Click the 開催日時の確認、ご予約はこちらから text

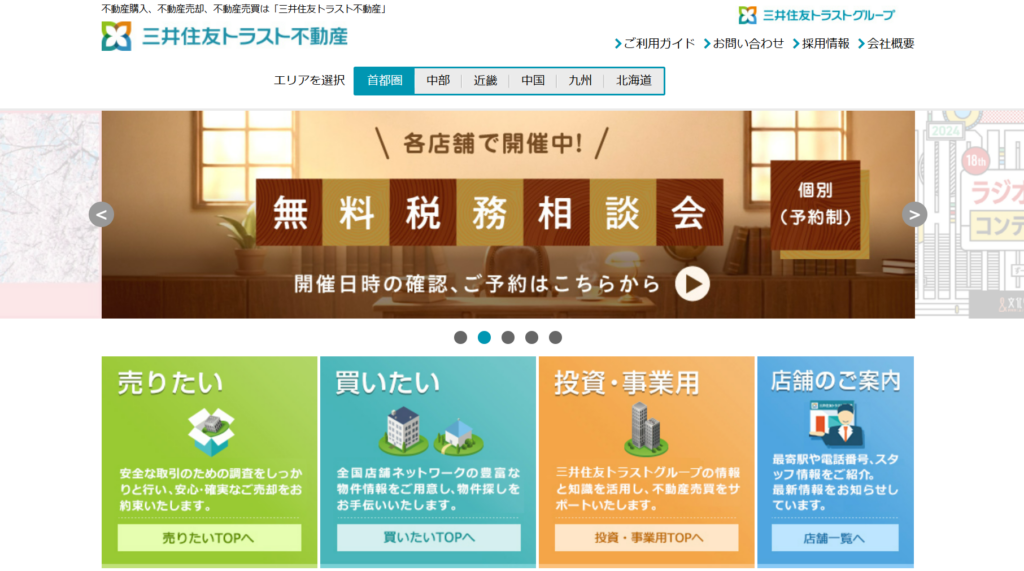point(477,284)
